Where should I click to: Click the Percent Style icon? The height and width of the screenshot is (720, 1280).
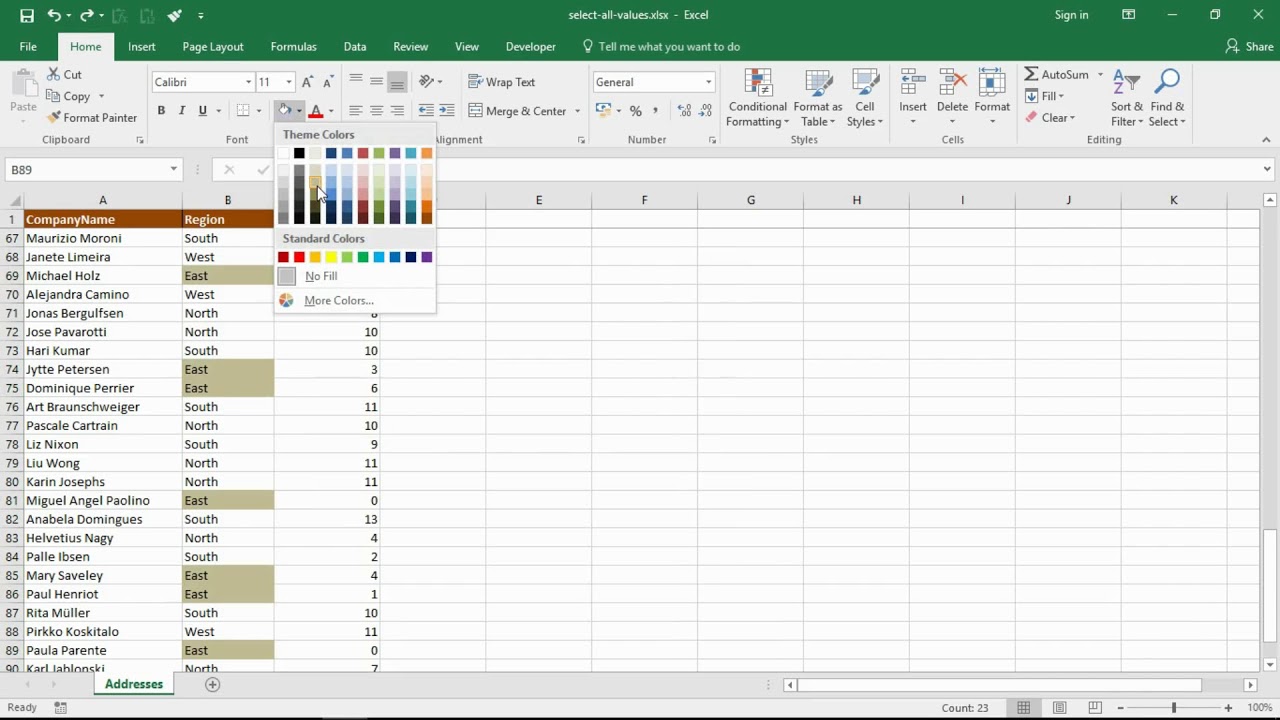[635, 111]
